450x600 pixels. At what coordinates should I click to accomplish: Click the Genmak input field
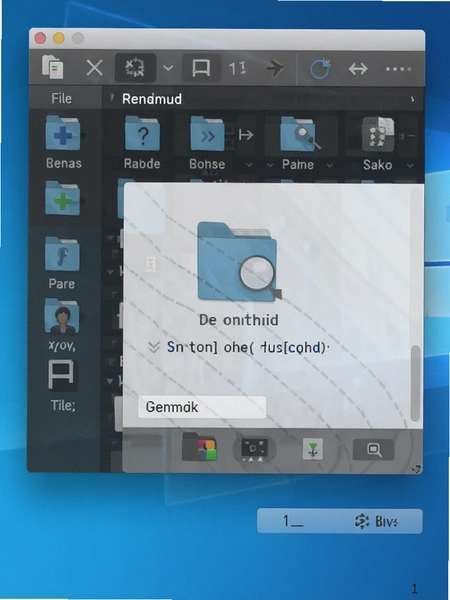click(202, 407)
